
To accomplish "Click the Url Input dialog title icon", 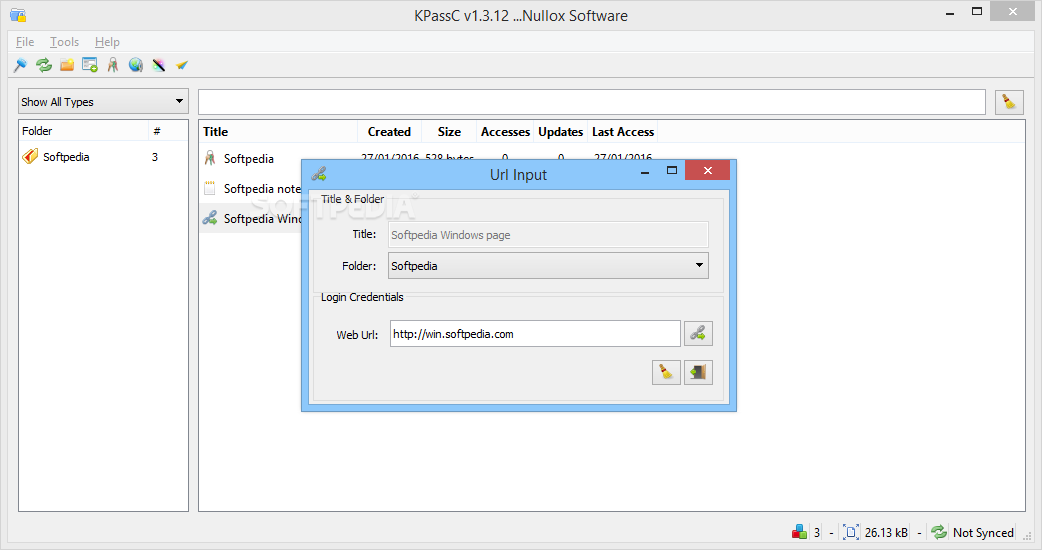I will coord(319,175).
